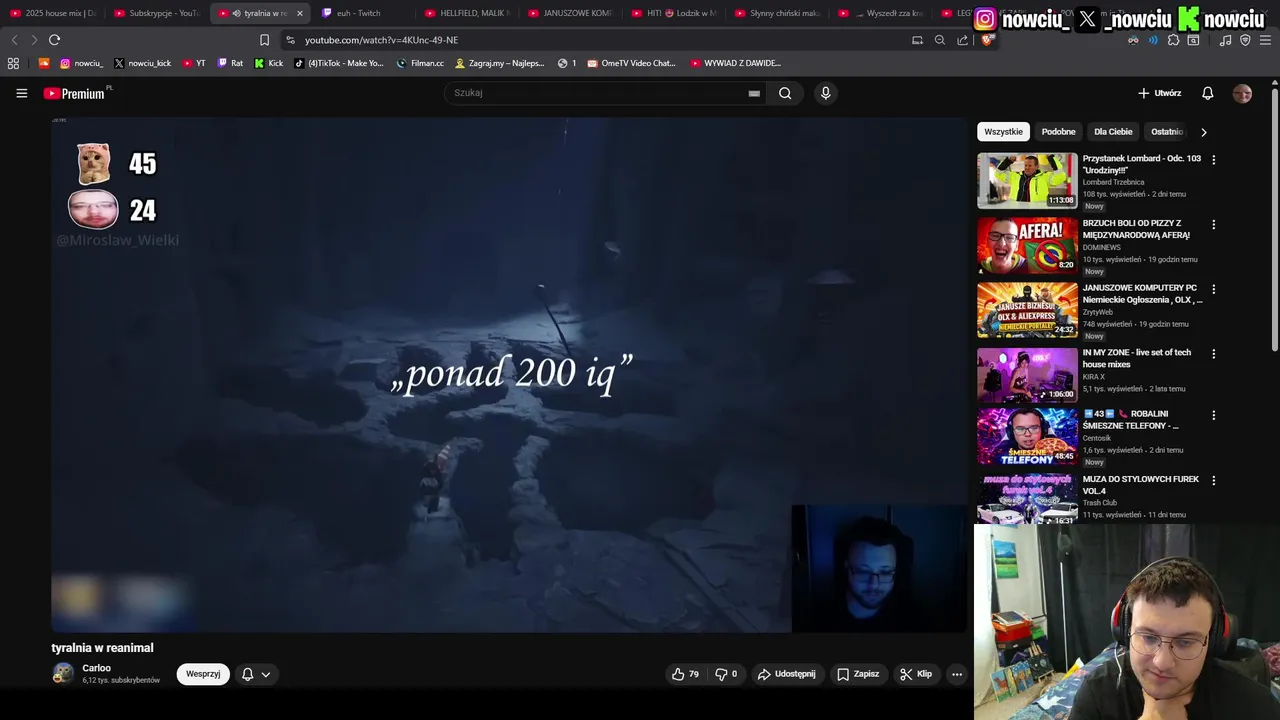Switch to Słynny chiński tab

tap(777, 13)
